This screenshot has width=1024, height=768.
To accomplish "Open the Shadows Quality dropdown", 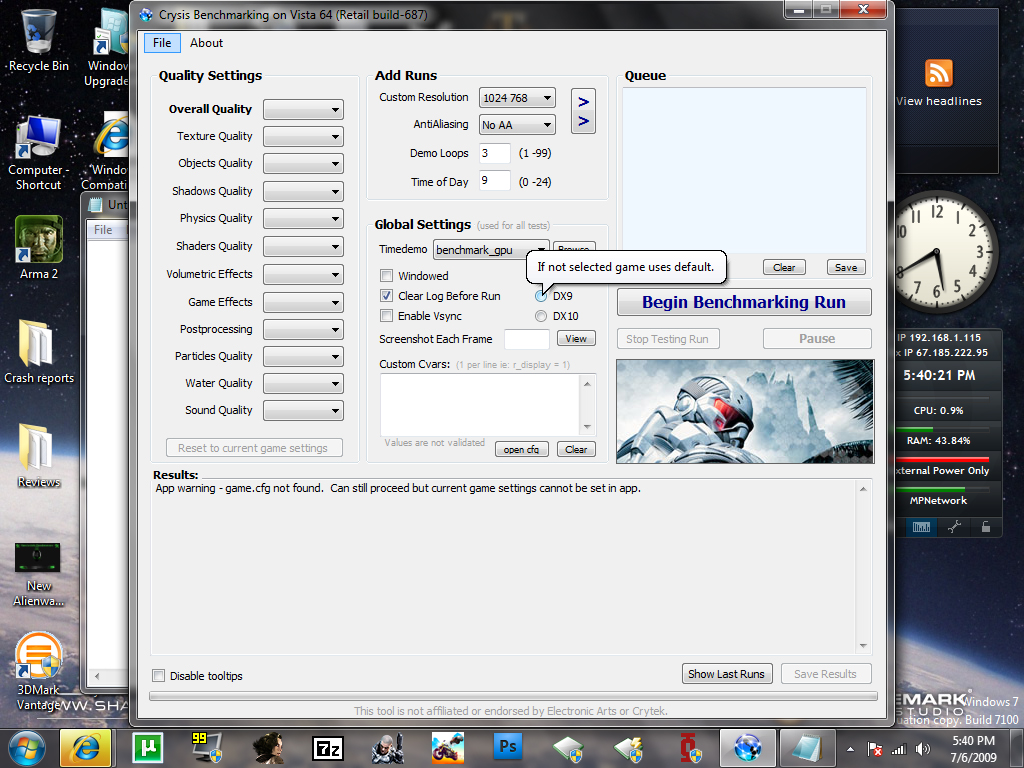I will [303, 191].
